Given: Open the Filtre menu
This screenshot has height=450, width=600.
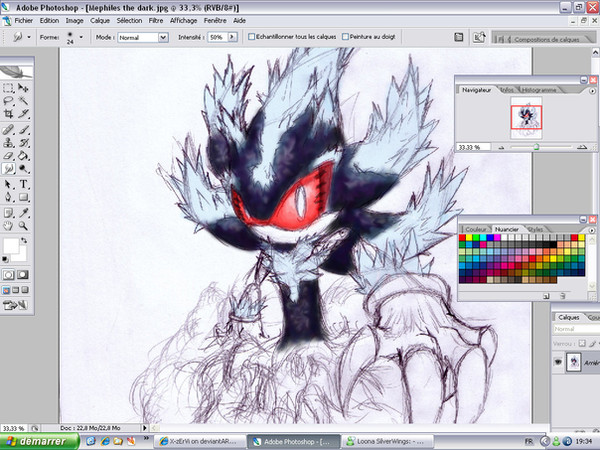Looking at the screenshot, I should [156, 21].
